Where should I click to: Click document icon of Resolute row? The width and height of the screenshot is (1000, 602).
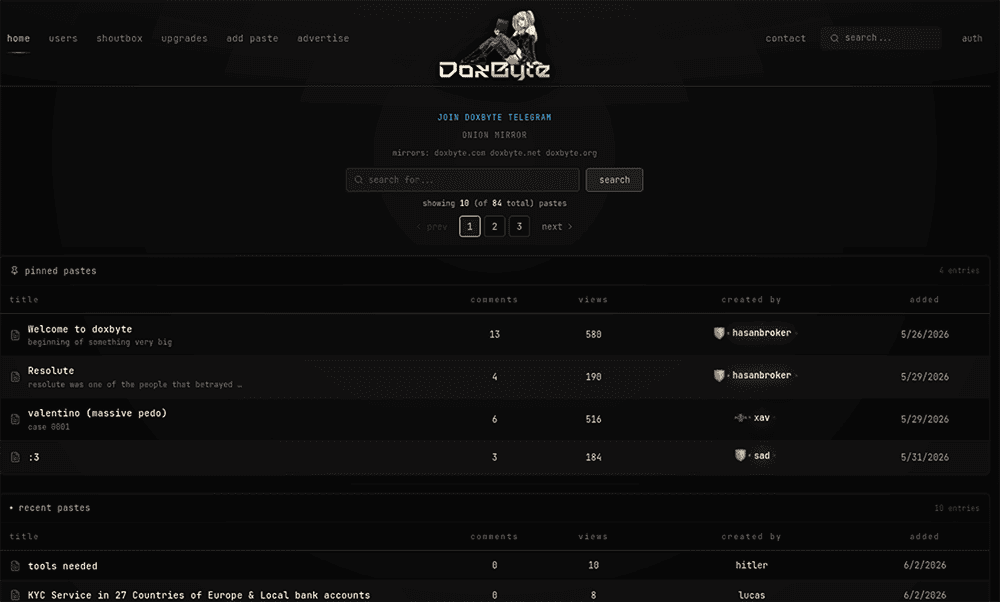pos(15,377)
